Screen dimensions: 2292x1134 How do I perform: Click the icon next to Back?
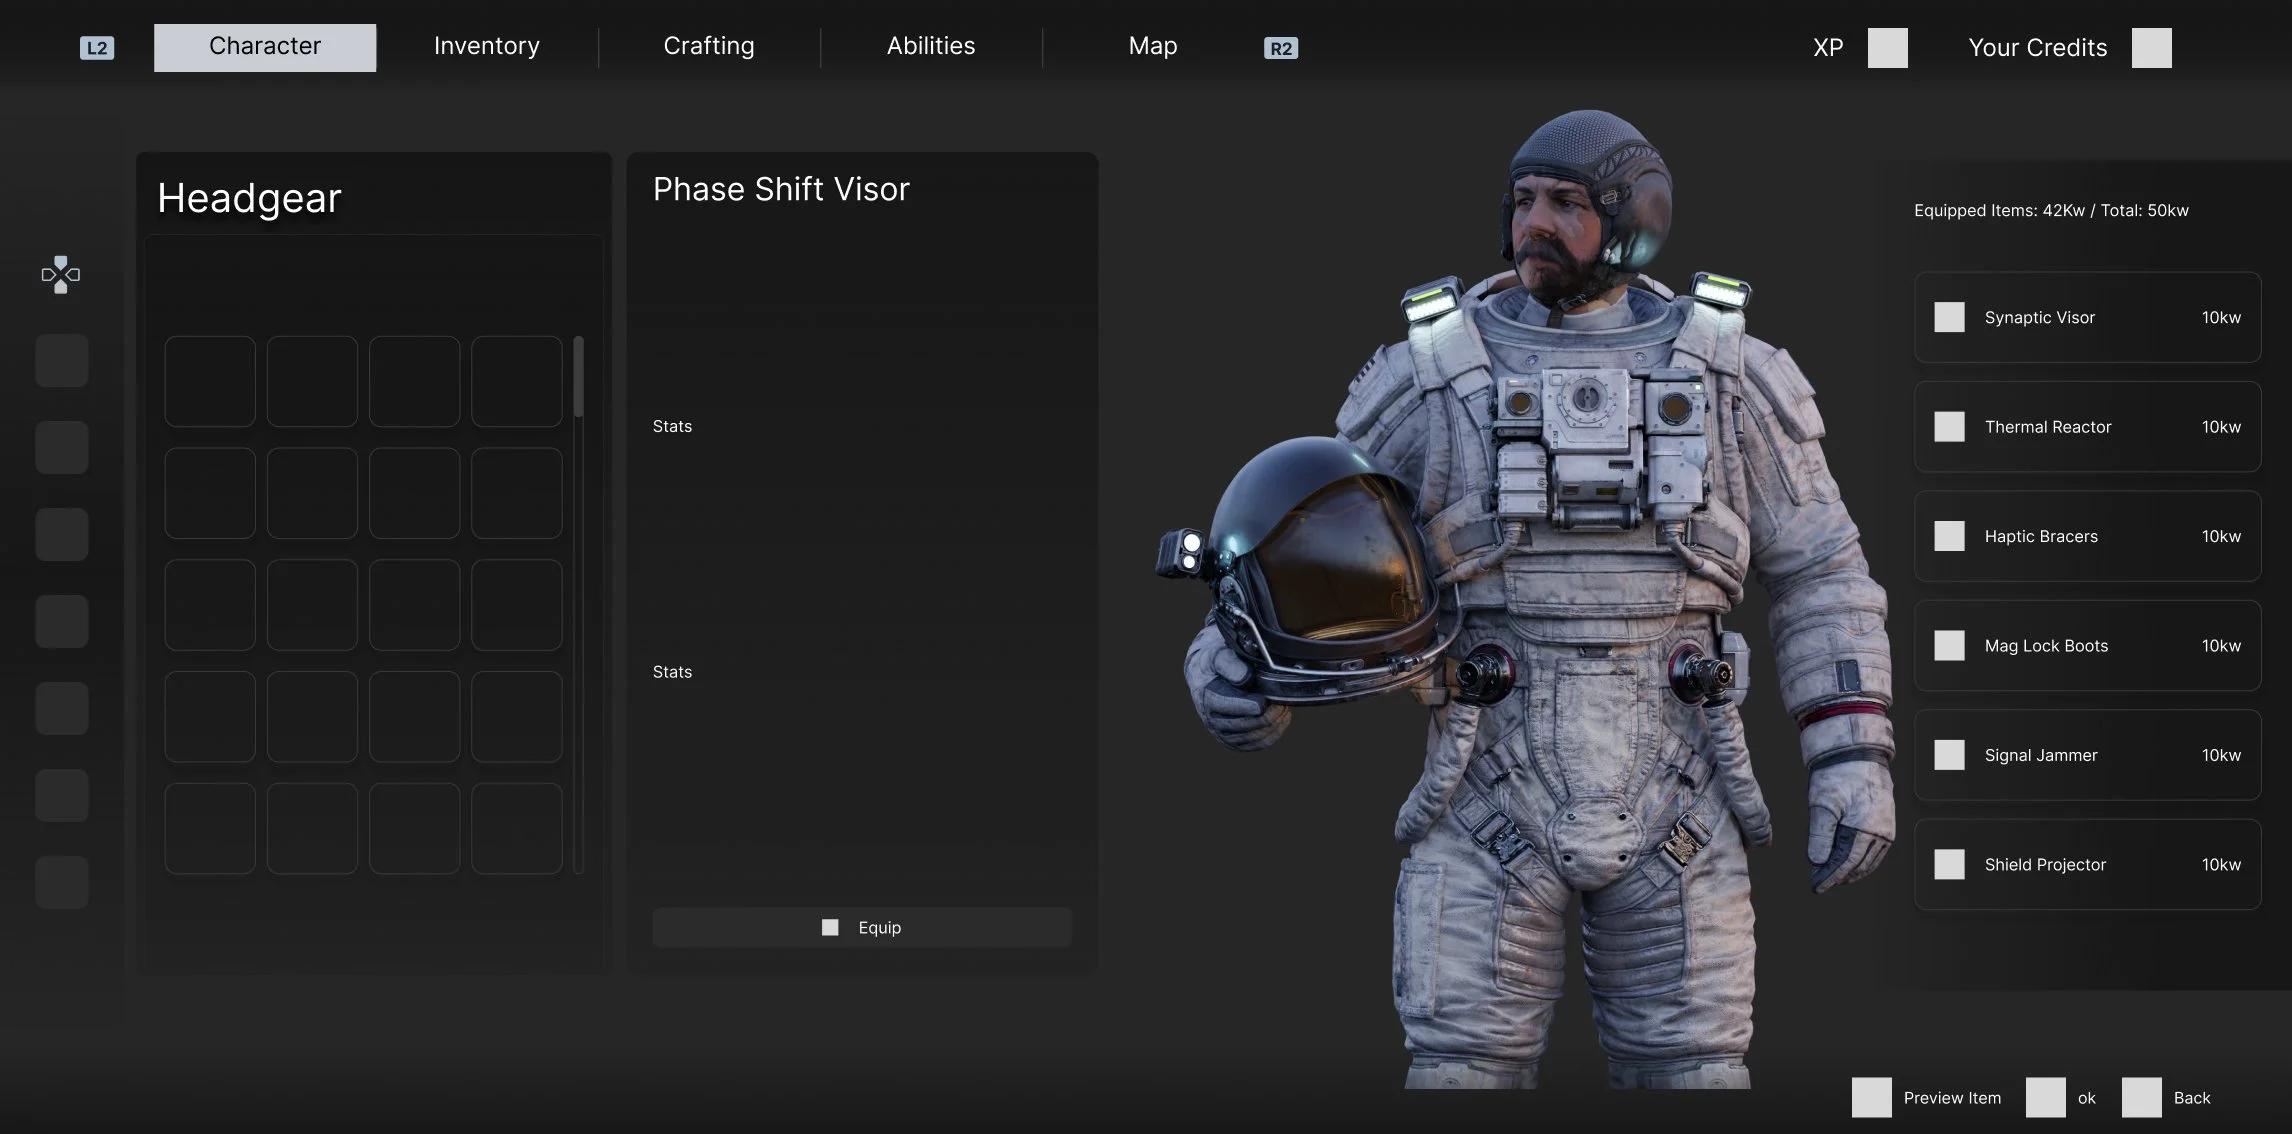coord(2141,1097)
